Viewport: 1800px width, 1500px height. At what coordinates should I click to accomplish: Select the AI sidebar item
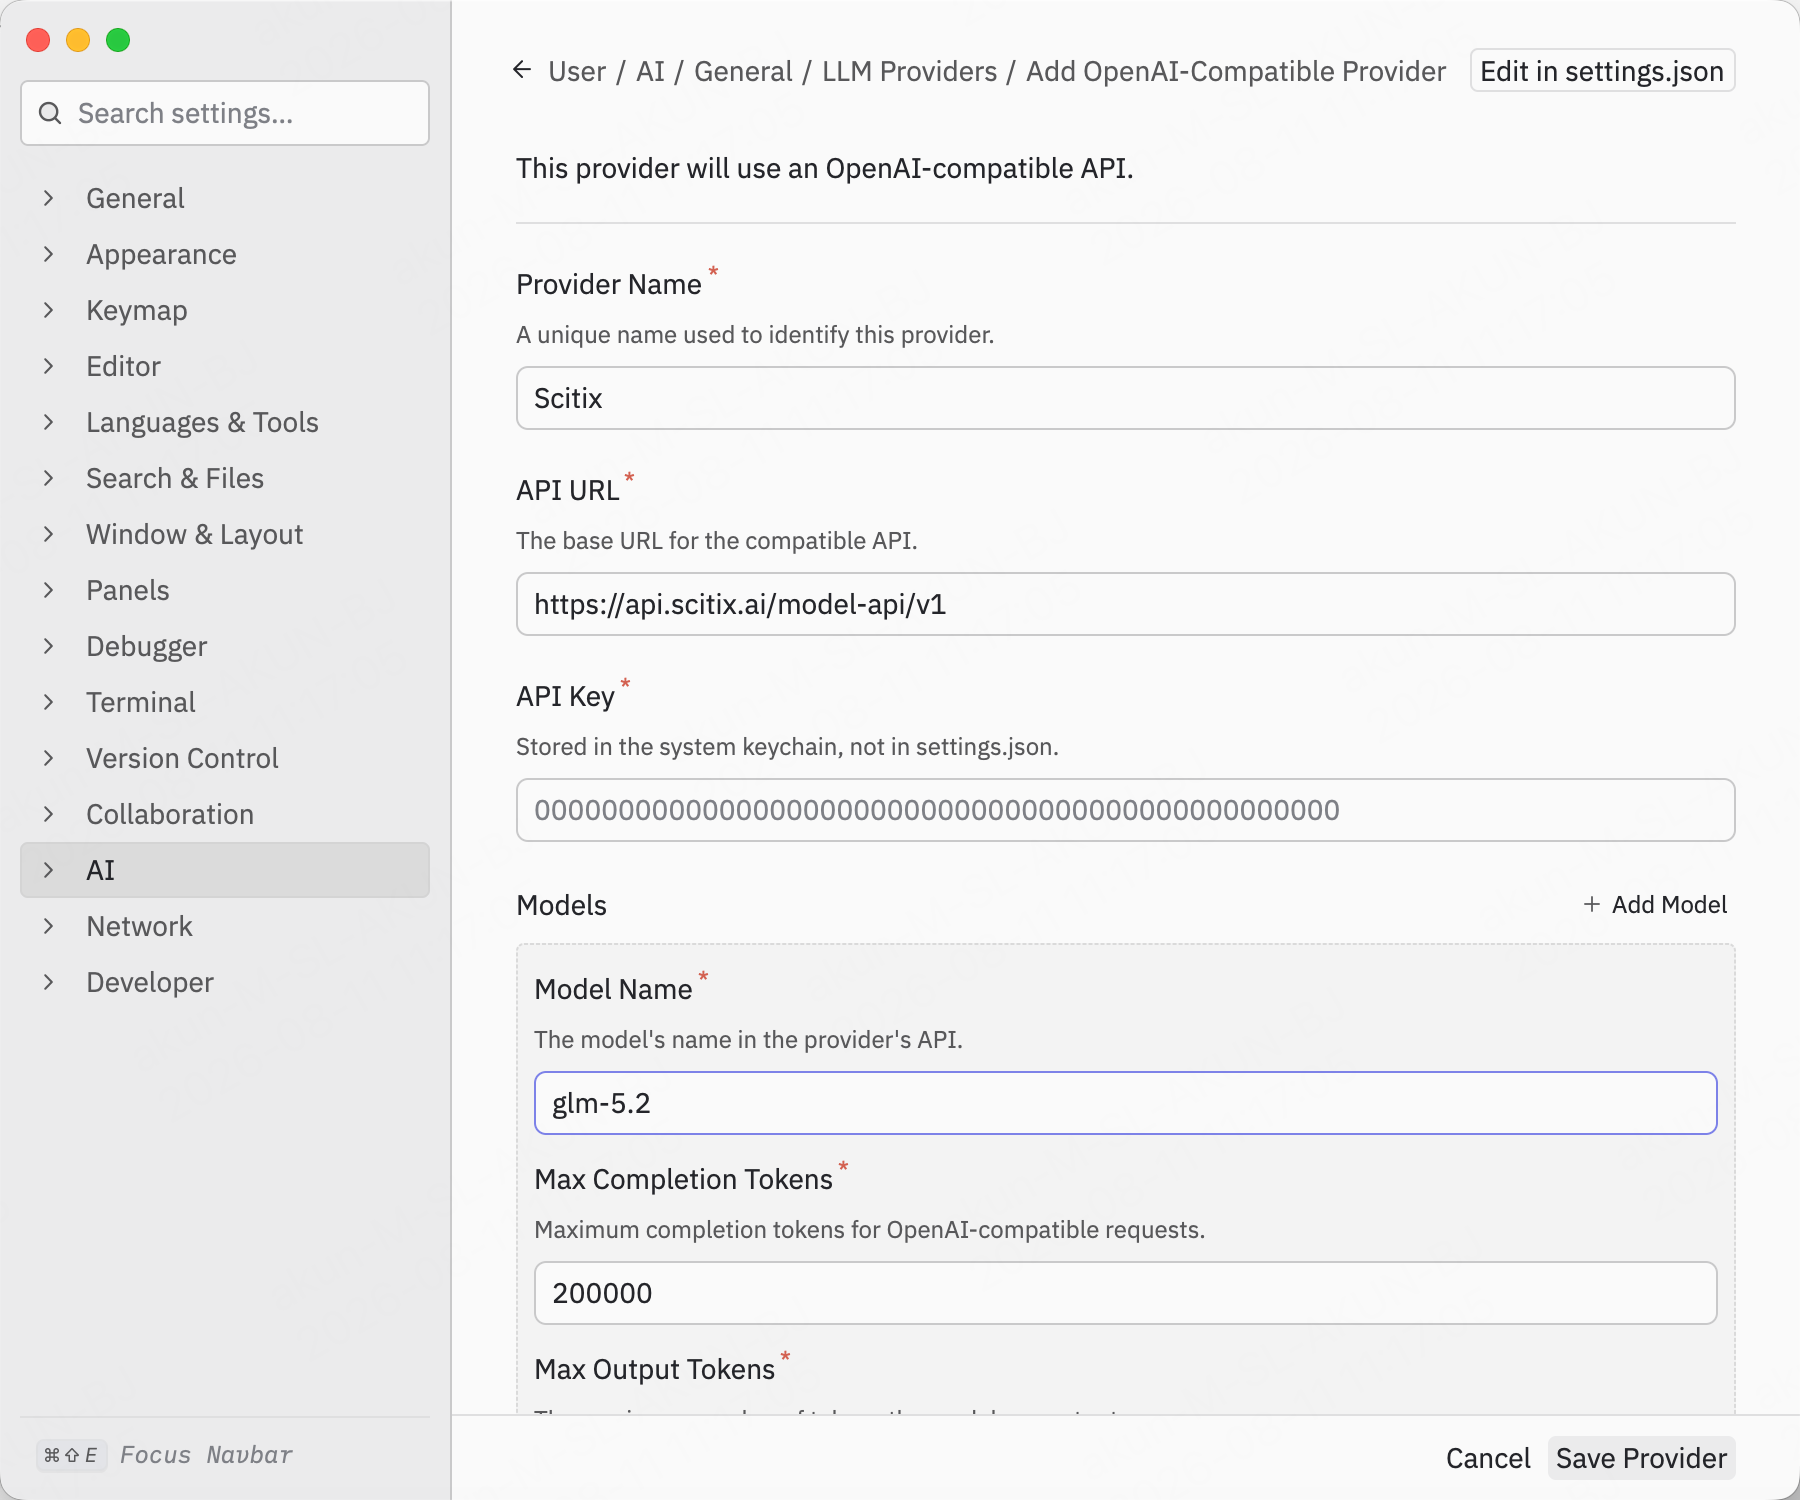pos(225,870)
